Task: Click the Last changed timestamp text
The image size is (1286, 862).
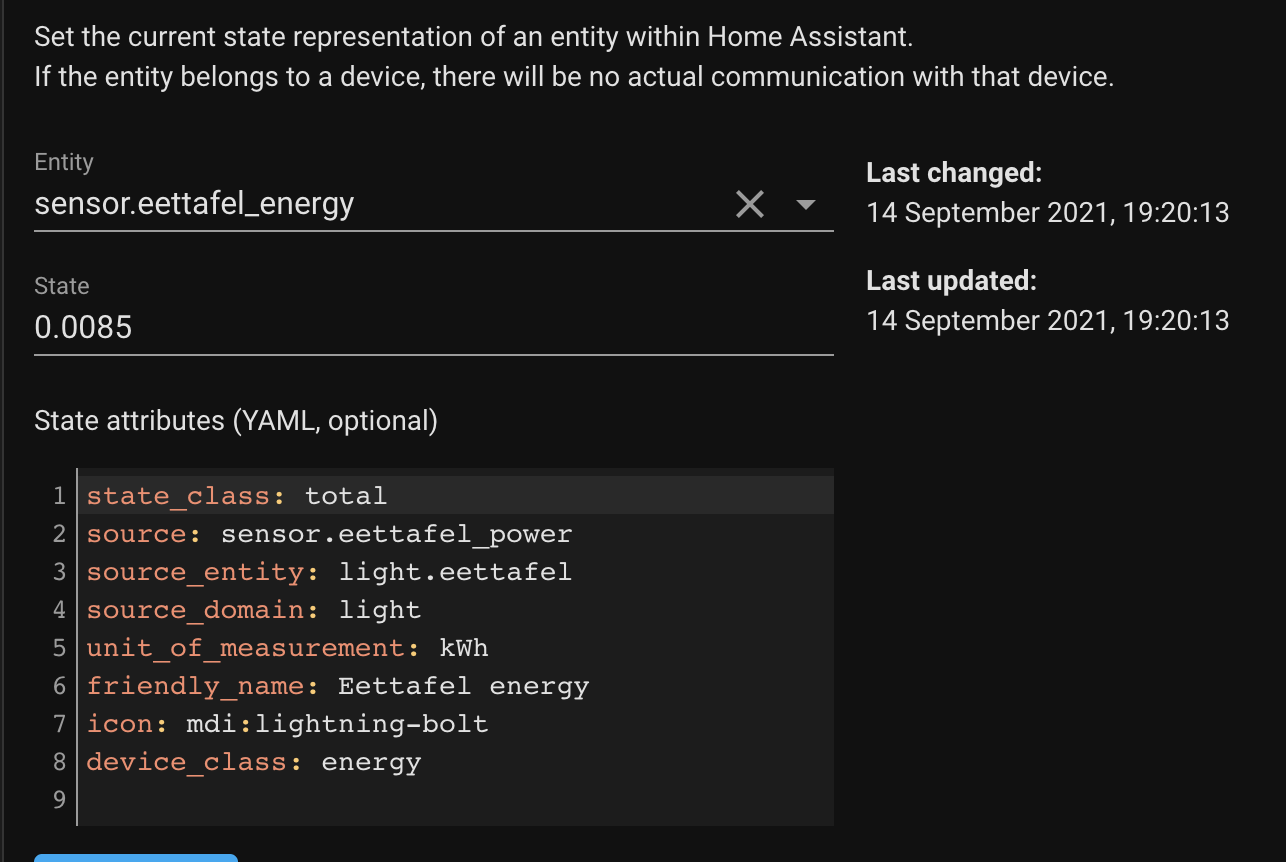Action: pyautogui.click(x=1048, y=212)
